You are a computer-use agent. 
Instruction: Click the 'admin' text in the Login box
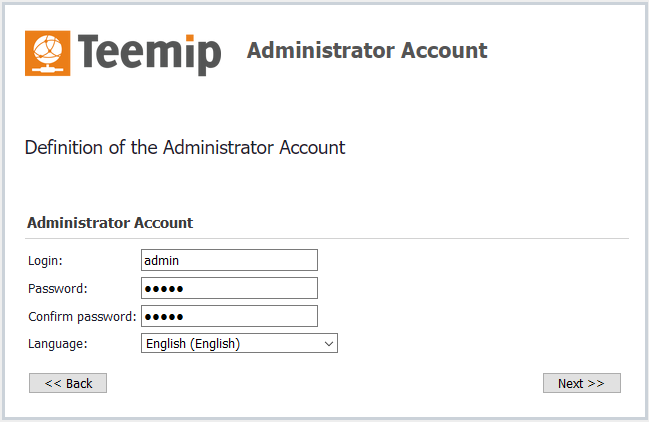point(161,260)
